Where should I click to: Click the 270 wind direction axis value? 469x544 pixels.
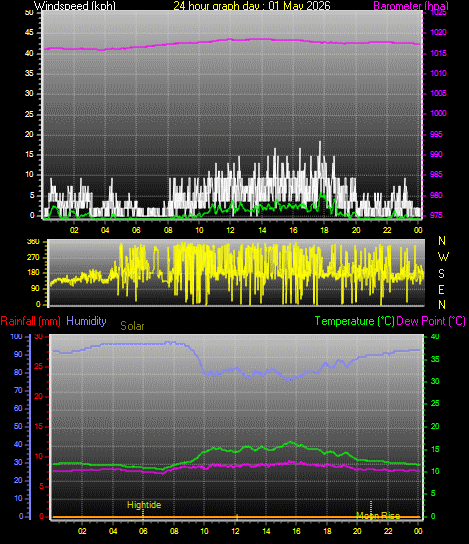click(33, 257)
